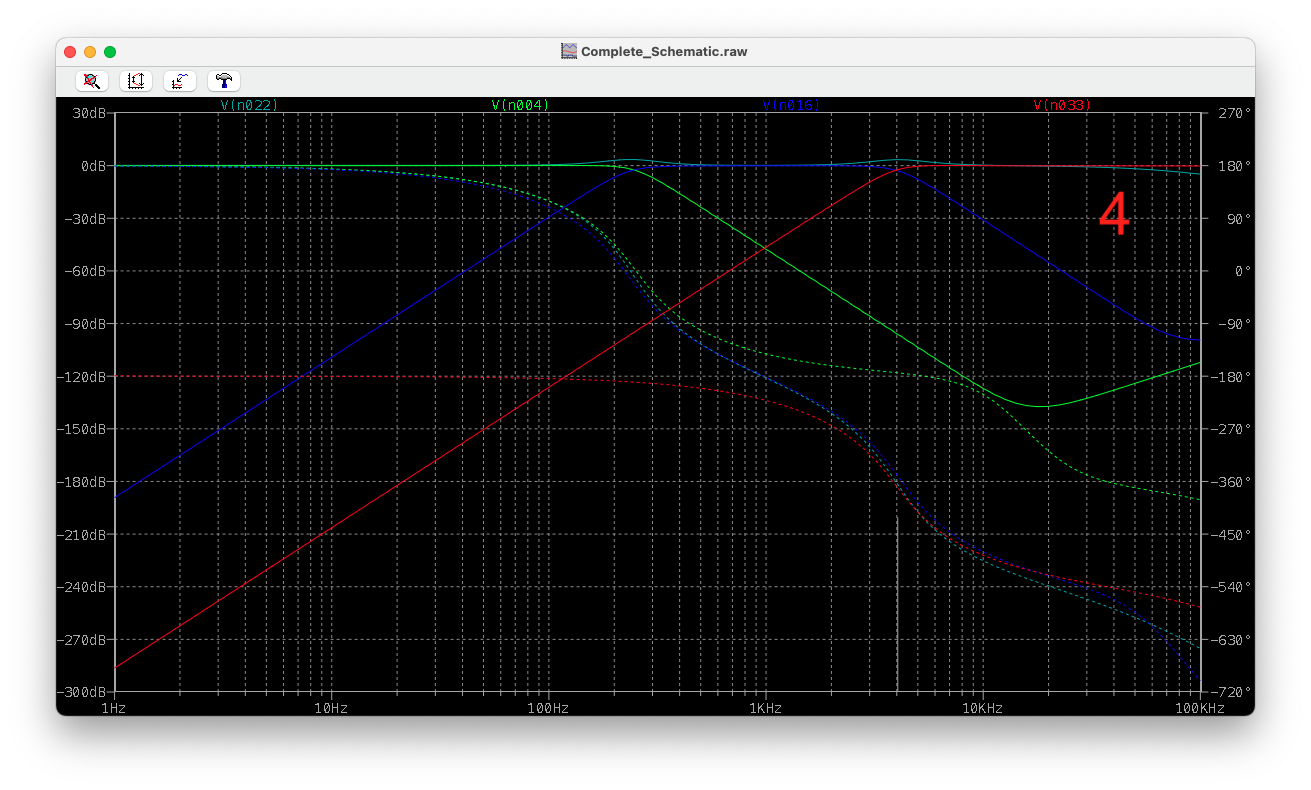Screen dimensions: 1311x790
Task: Click the Zoom to Fit magnifier icon
Action: (91, 81)
